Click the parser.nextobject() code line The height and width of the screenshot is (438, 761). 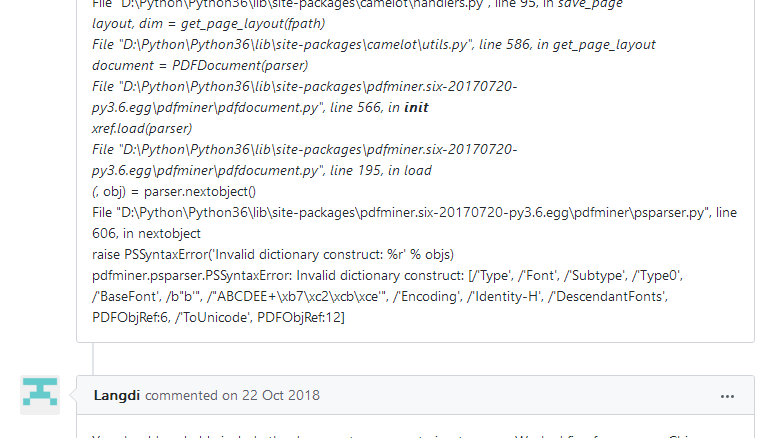pyautogui.click(x=174, y=191)
